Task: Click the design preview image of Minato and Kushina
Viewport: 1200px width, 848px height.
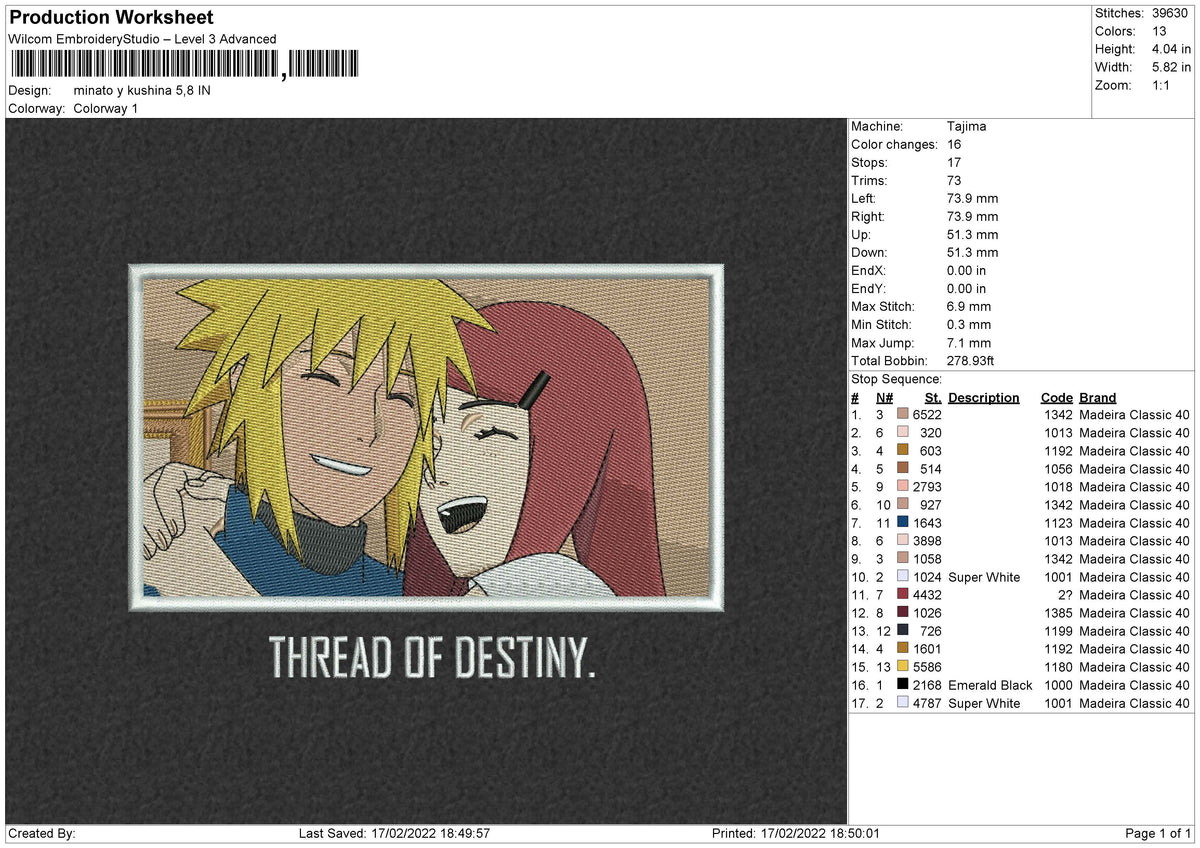Action: tap(426, 437)
